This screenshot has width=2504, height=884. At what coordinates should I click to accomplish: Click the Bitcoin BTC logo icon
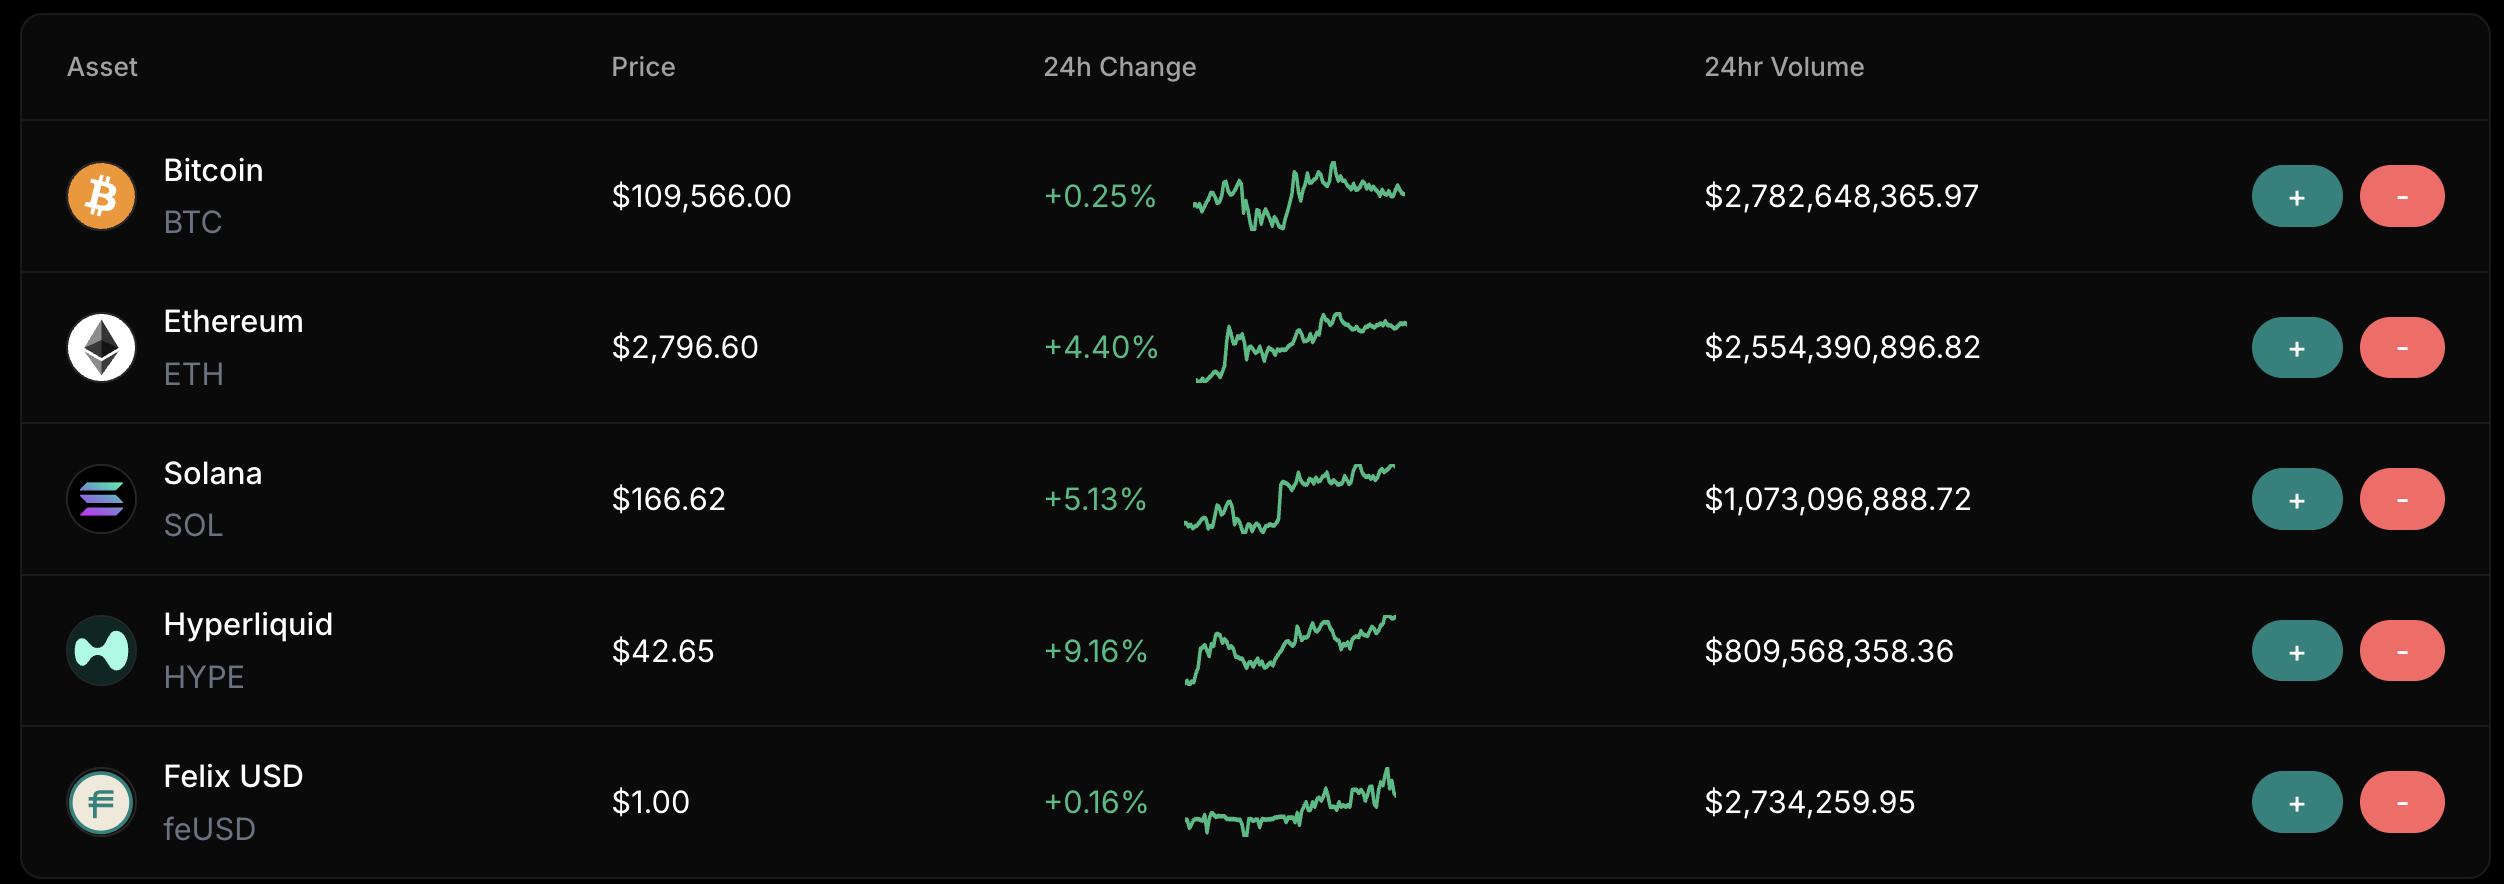(100, 196)
